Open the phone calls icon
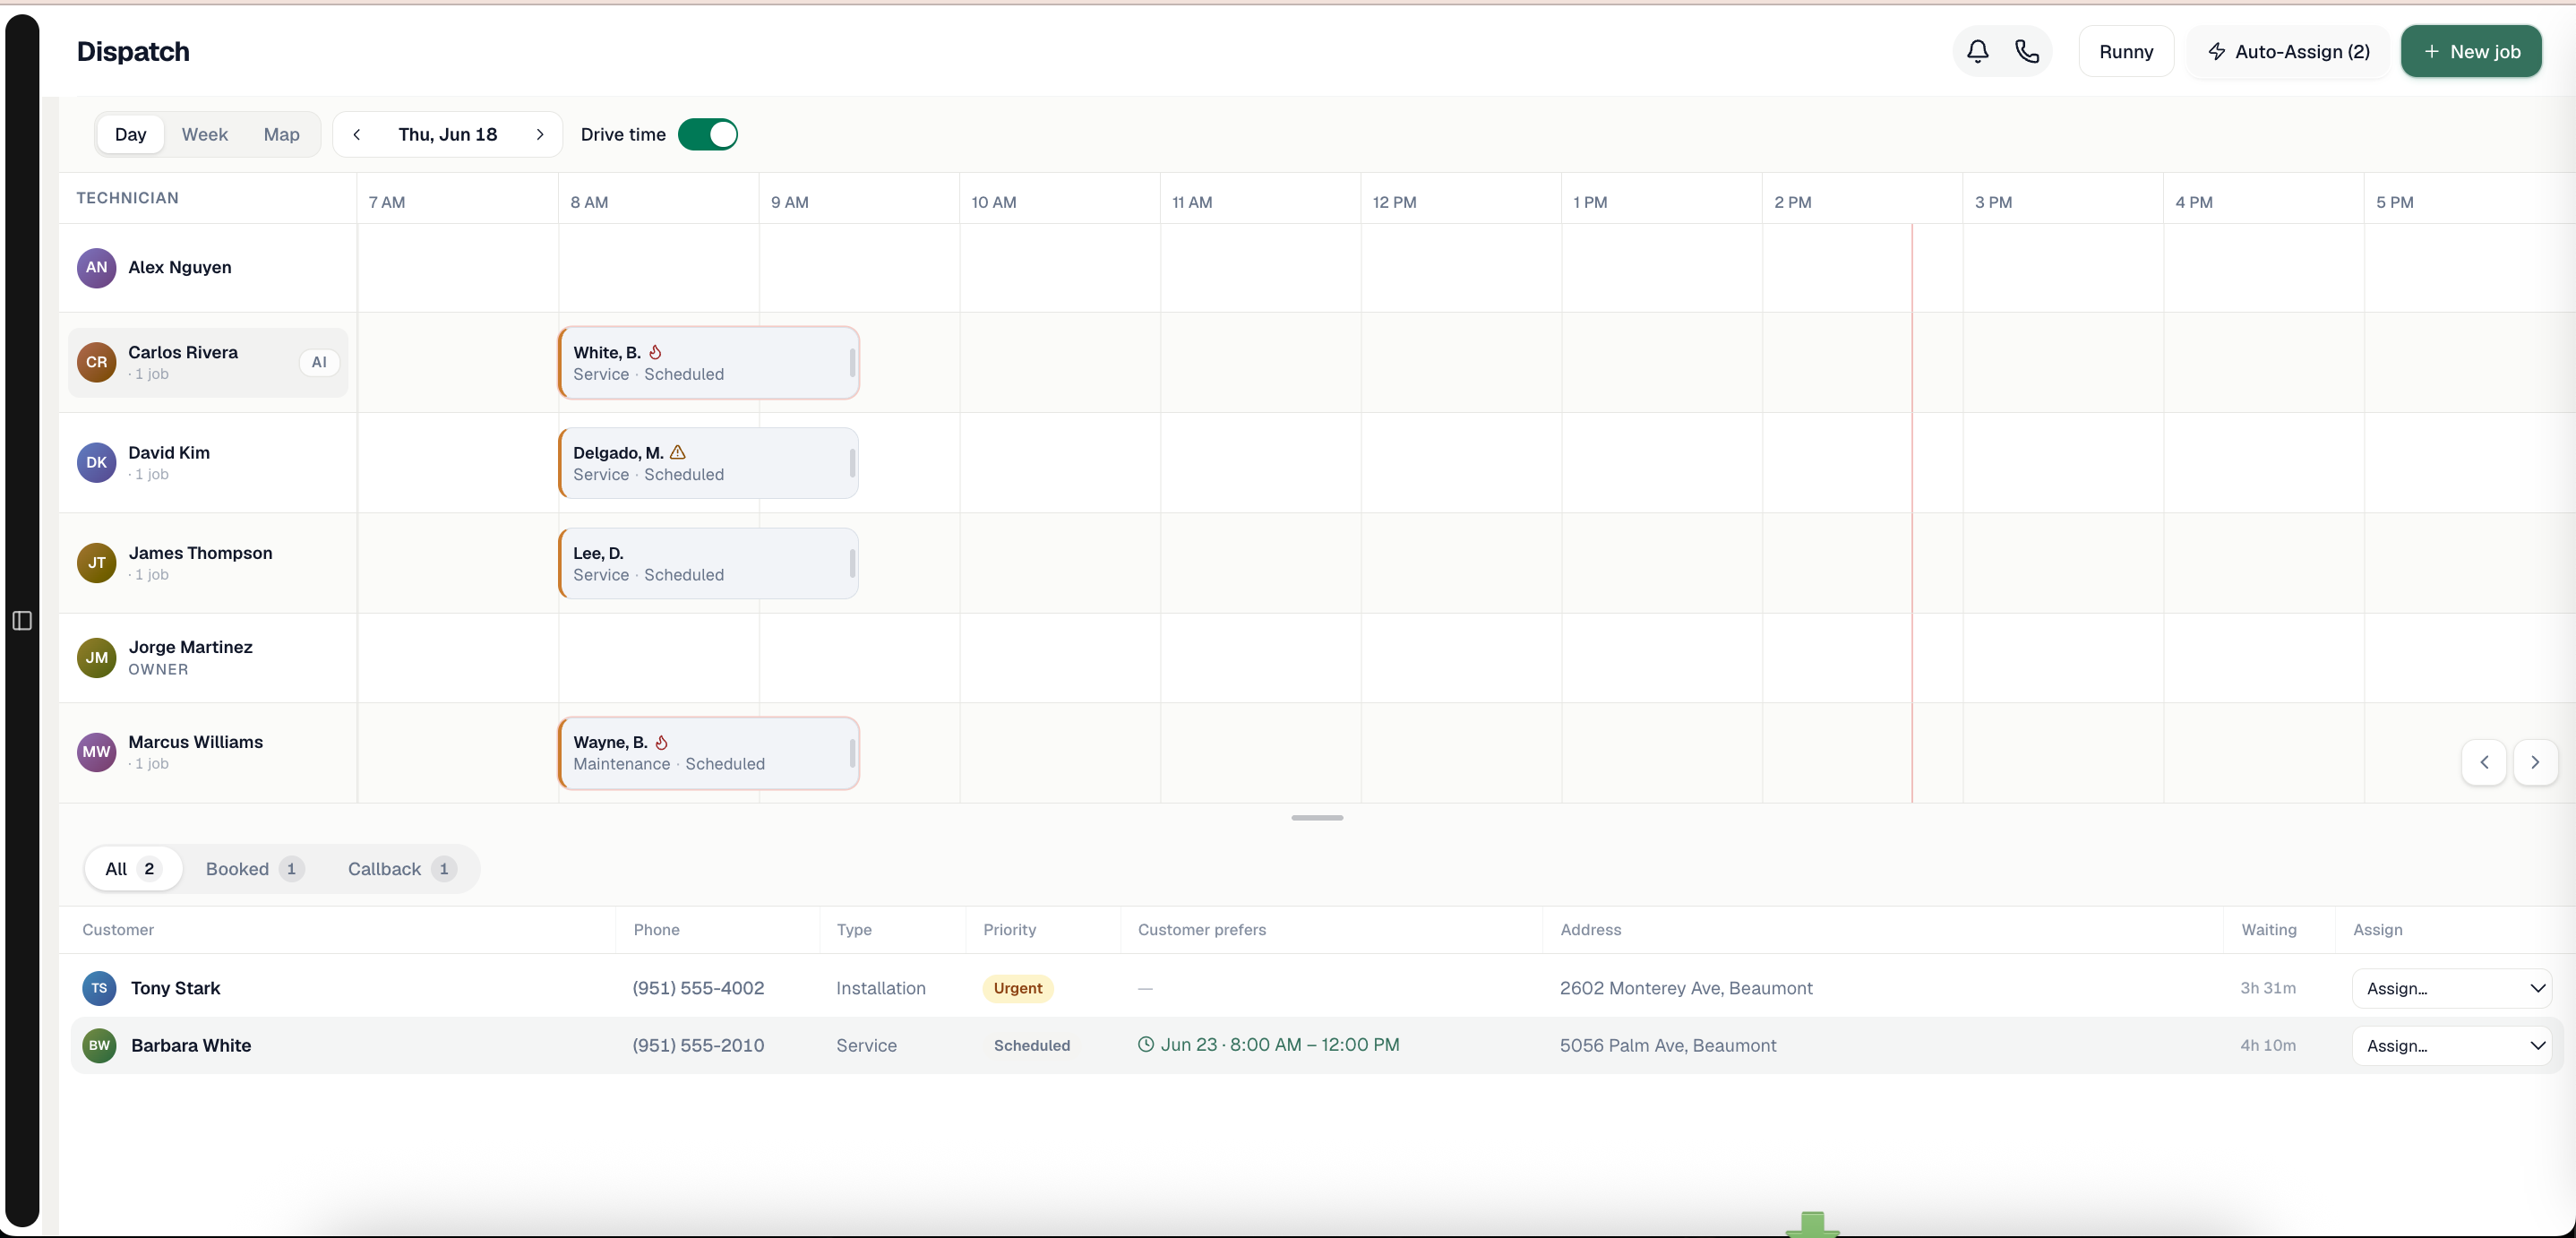The image size is (2576, 1238). 2027,51
